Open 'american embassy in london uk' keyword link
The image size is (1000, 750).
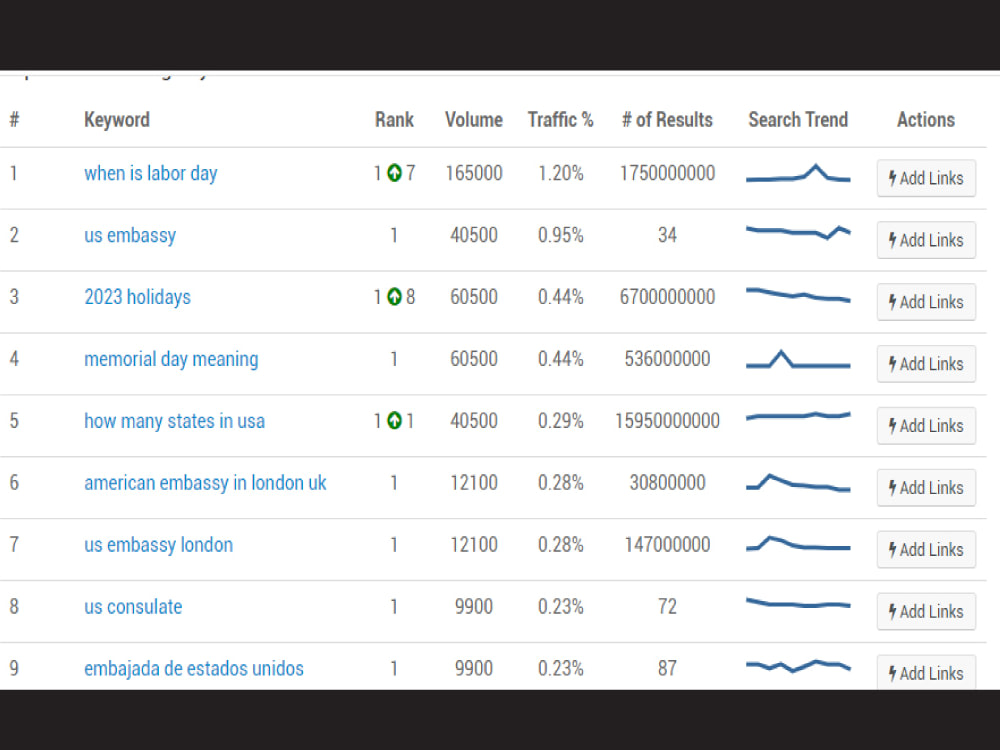pos(205,483)
